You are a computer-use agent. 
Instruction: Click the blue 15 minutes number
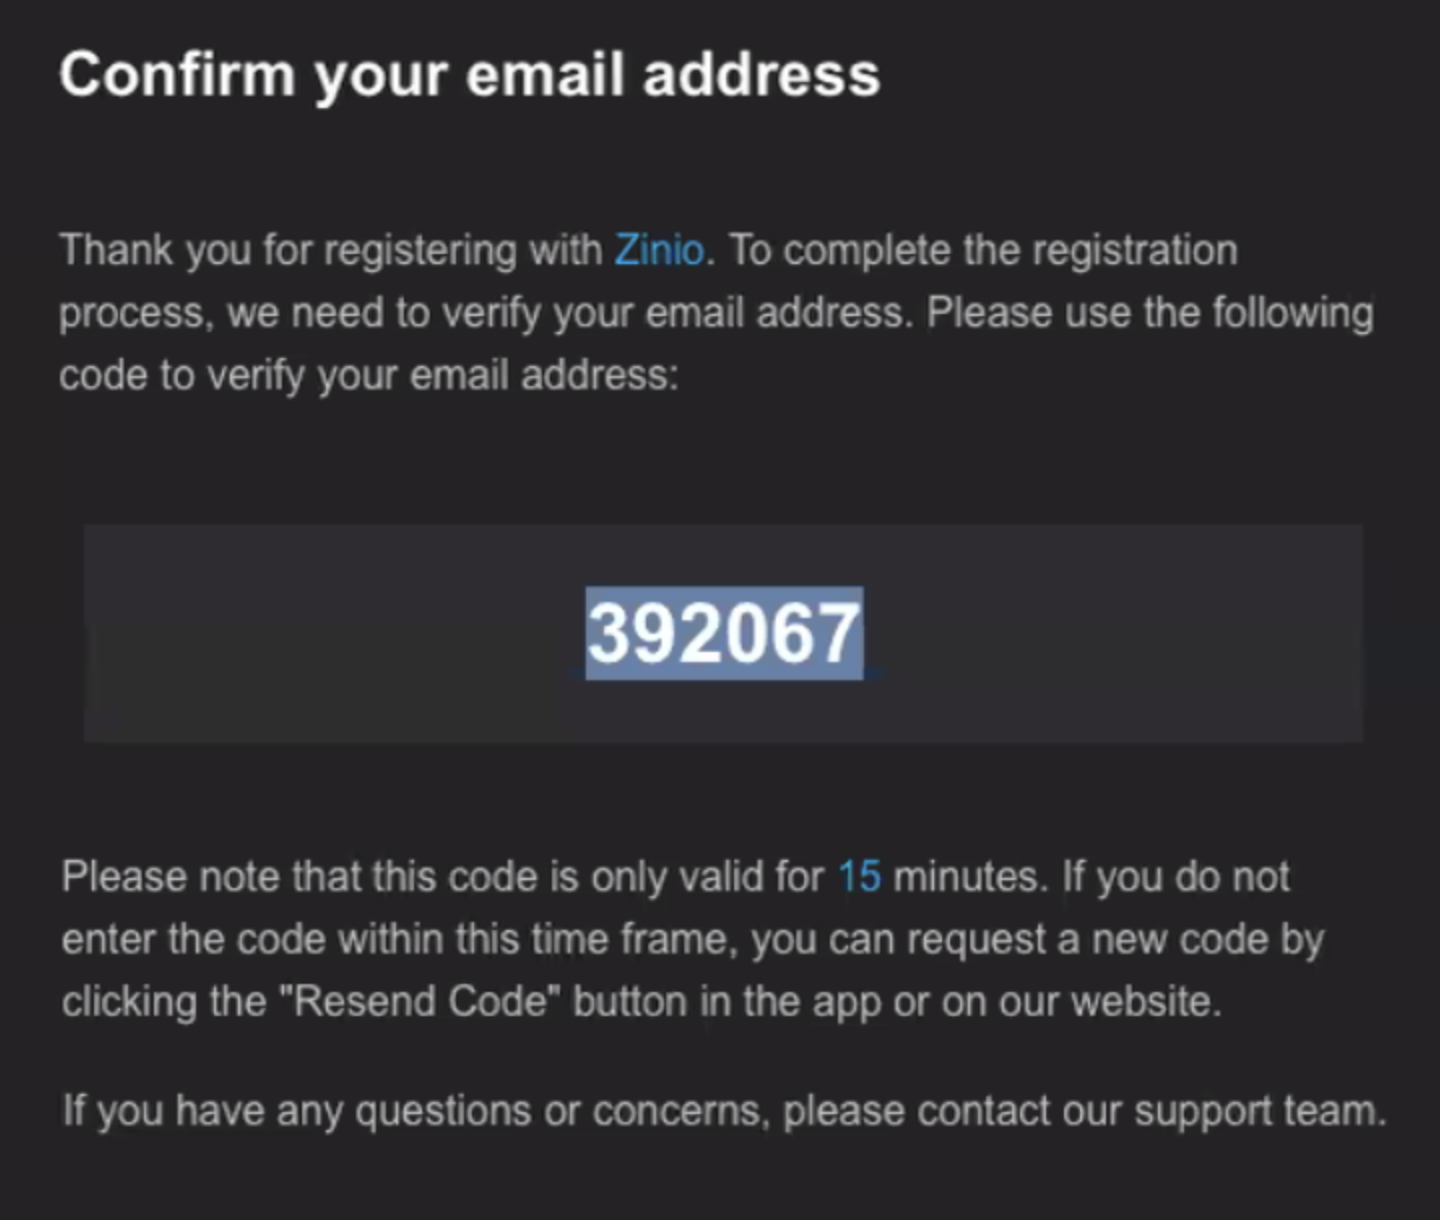(x=859, y=877)
